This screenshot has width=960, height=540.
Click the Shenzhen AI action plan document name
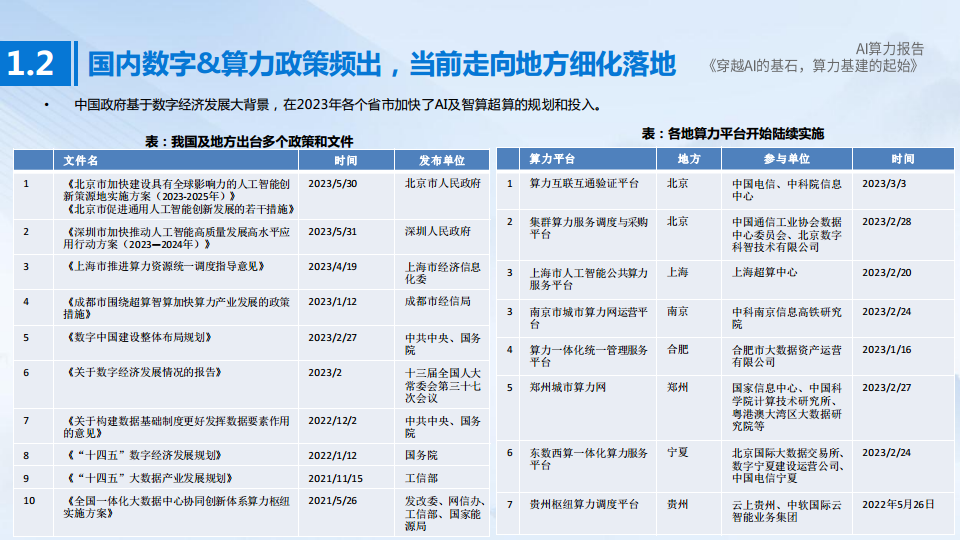pos(176,238)
